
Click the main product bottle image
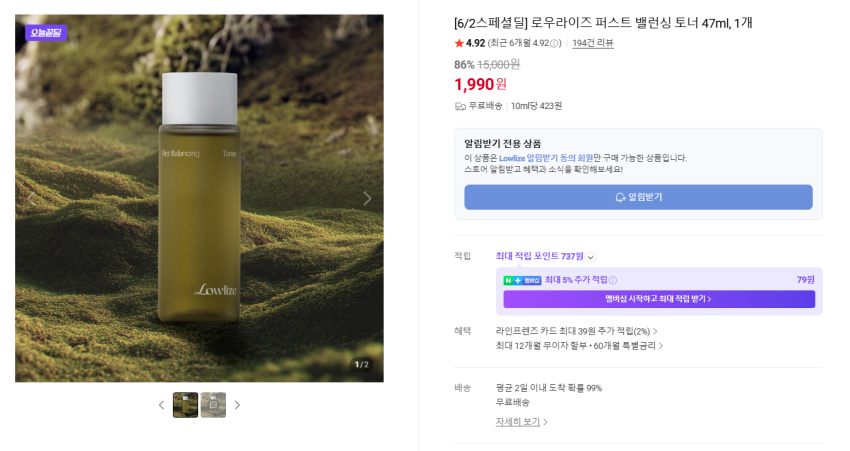click(x=199, y=198)
